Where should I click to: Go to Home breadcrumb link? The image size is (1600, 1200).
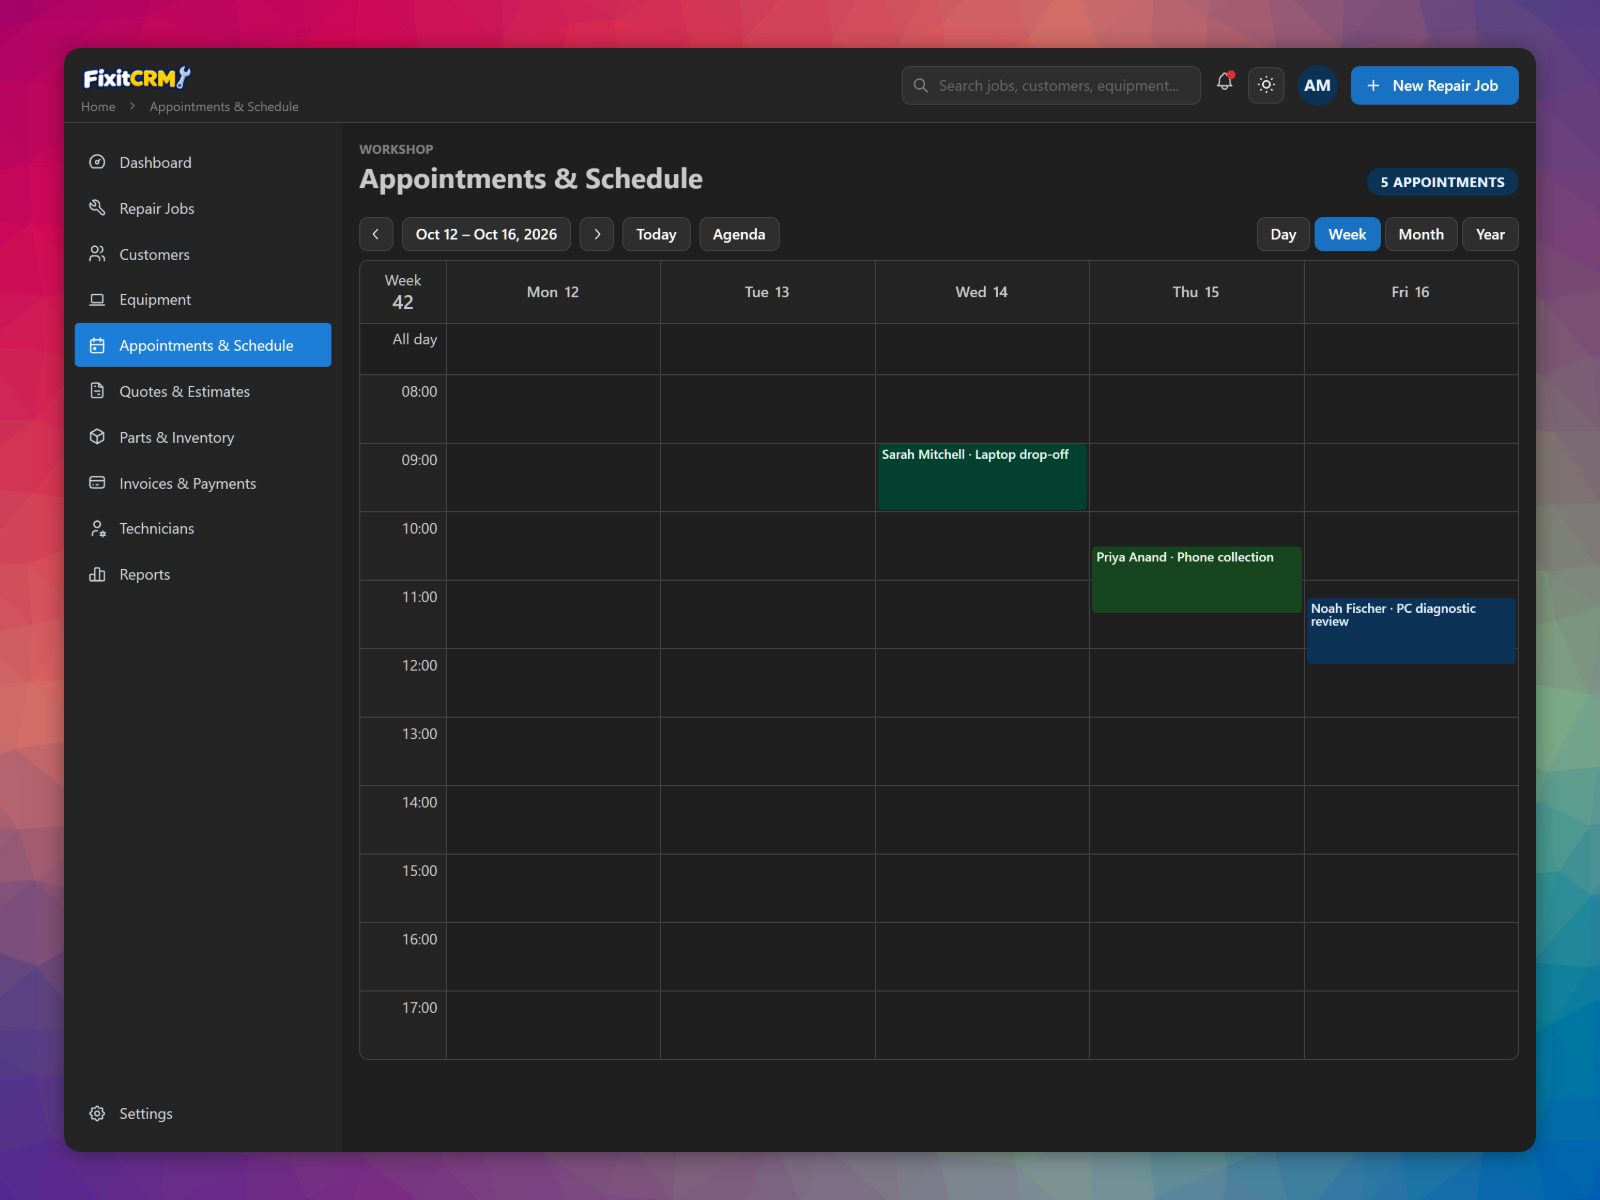[x=98, y=107]
